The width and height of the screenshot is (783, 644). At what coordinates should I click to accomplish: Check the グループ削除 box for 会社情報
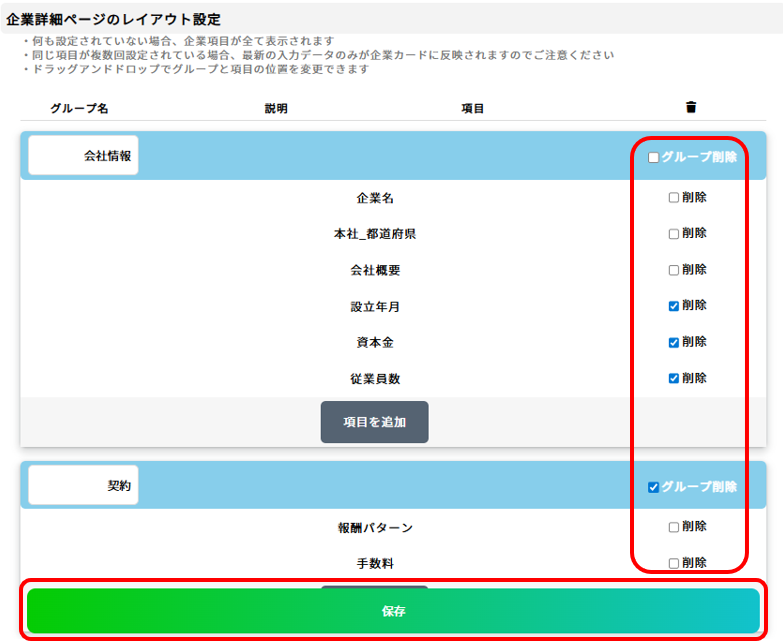click(x=654, y=157)
